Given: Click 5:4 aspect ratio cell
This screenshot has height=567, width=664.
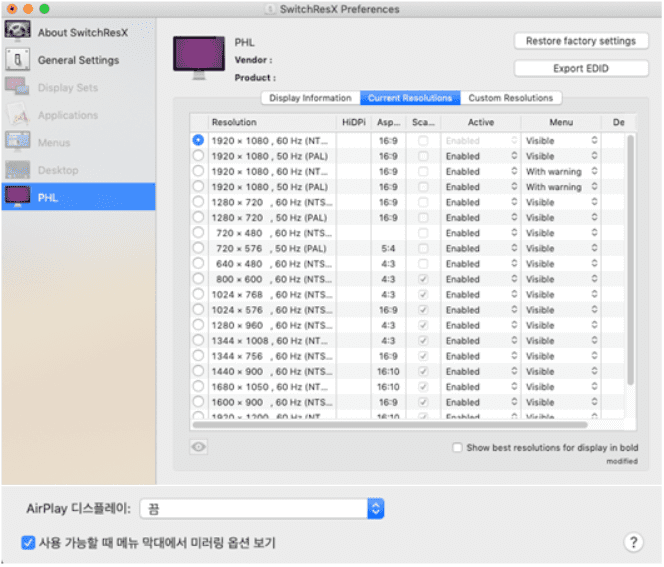Looking at the screenshot, I should (x=388, y=248).
